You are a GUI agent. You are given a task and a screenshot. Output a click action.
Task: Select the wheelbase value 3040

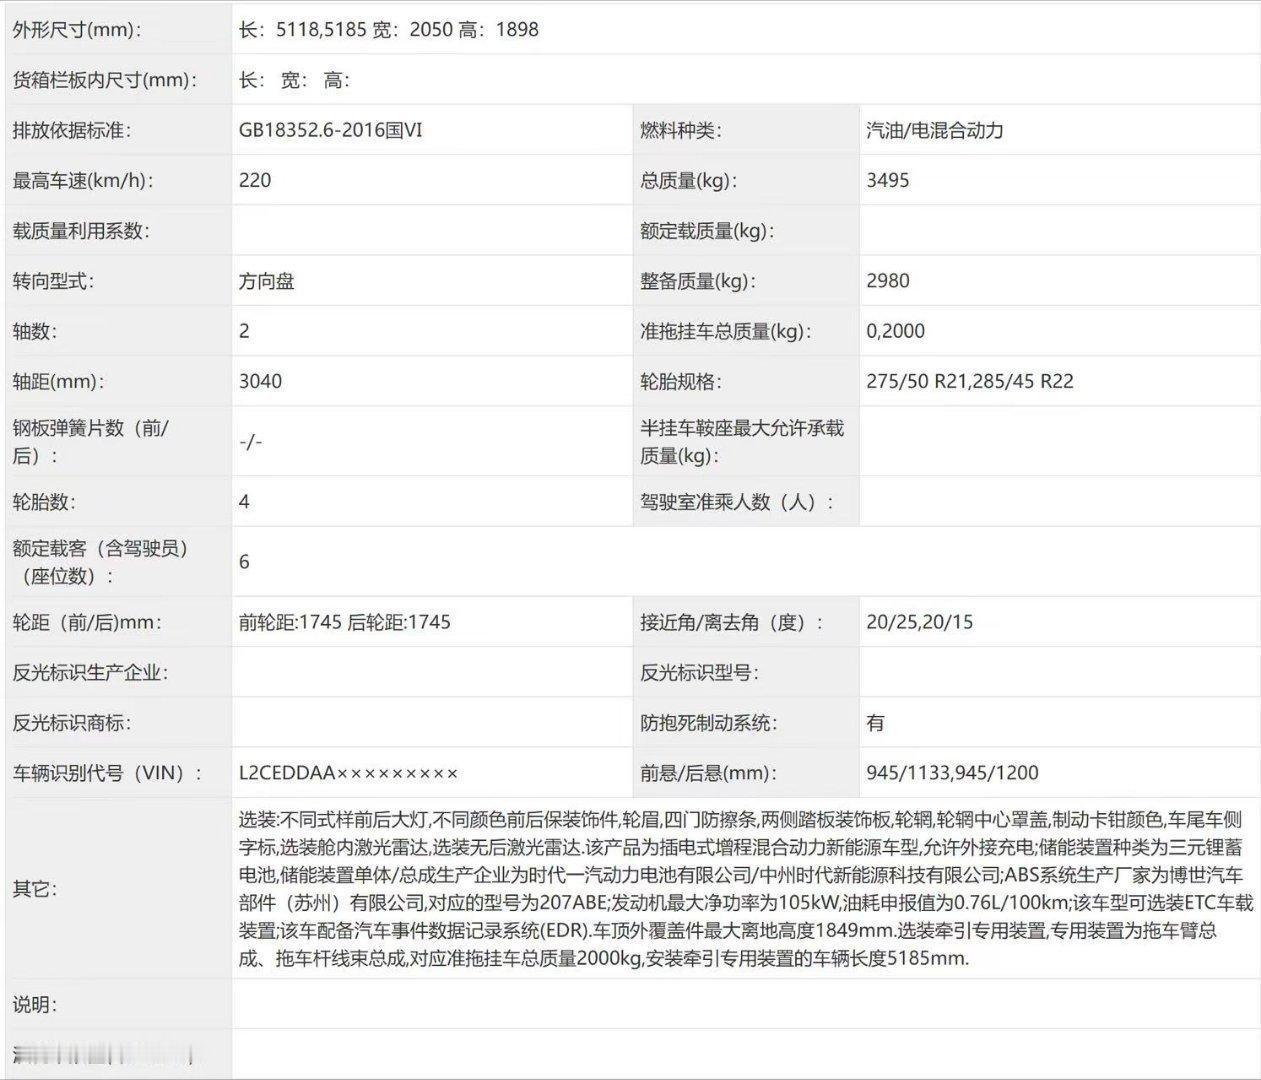(x=260, y=381)
